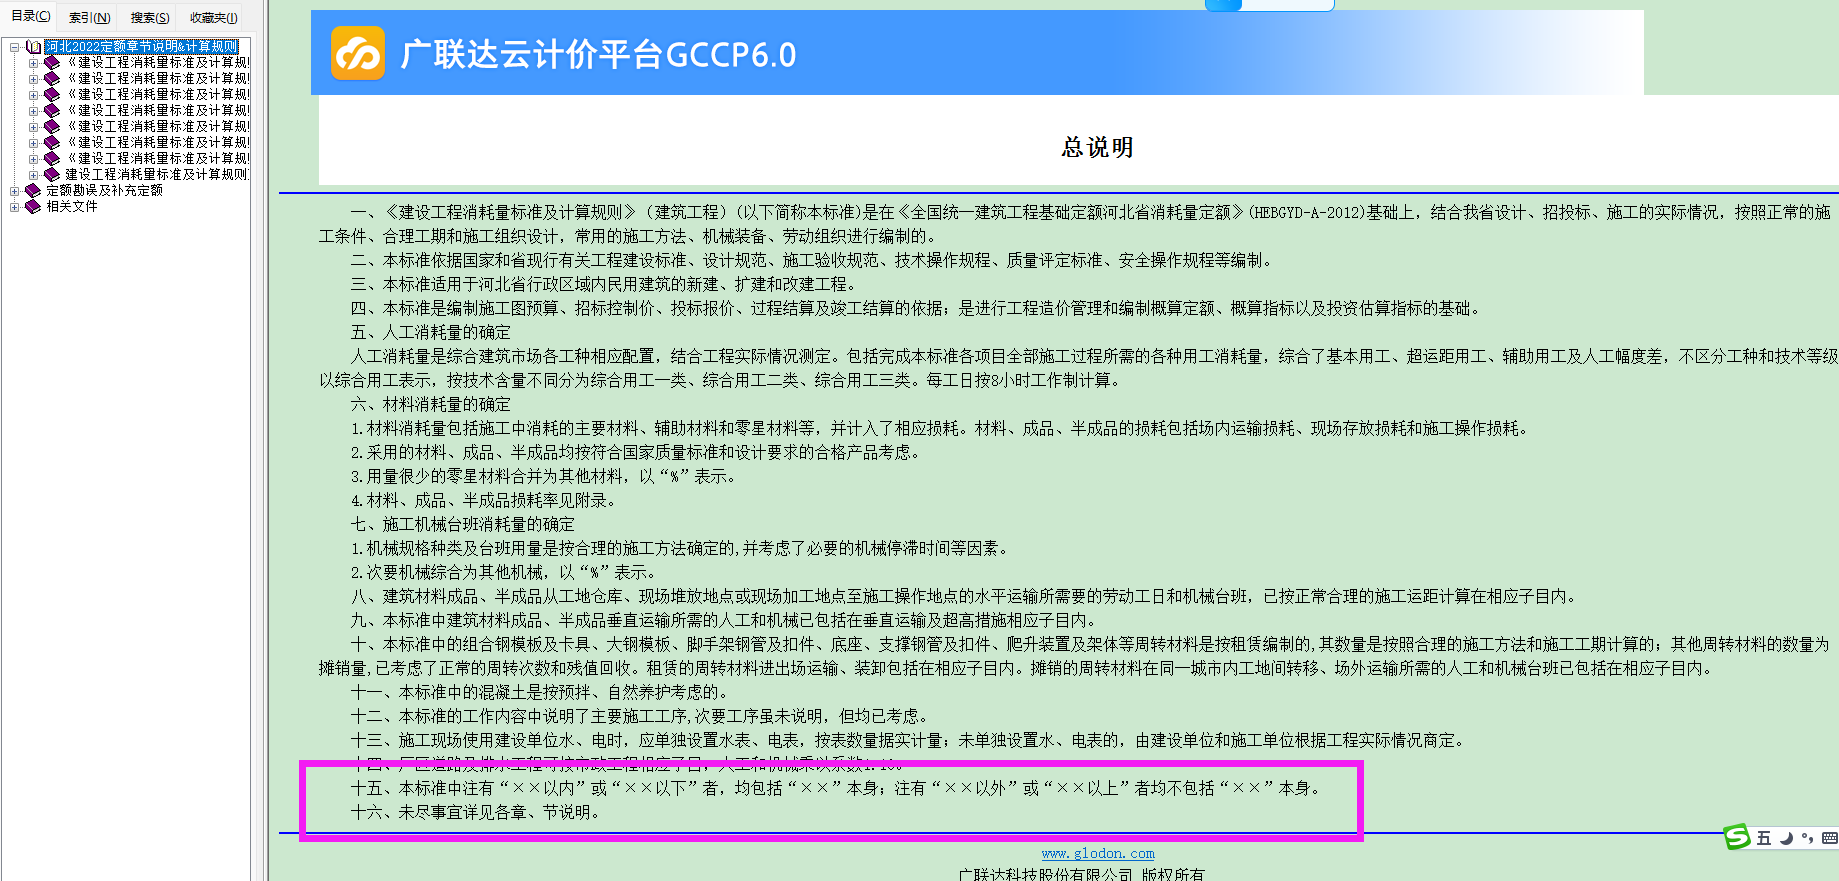This screenshot has height=881, width=1839.
Task: Click the purple book icon beside 相关文件
Action: 33,207
